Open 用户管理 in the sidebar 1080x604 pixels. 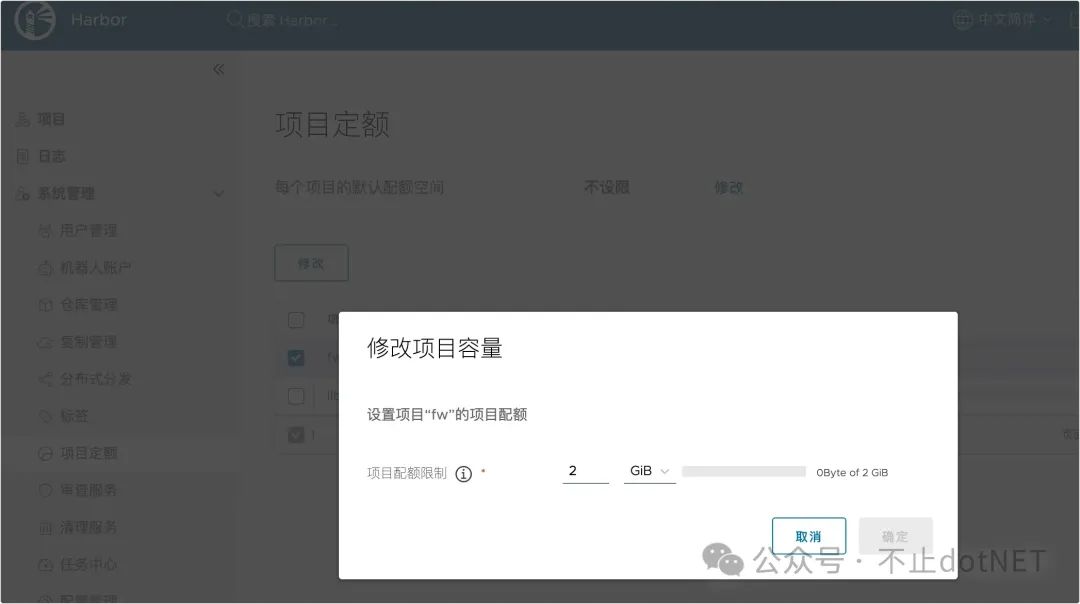[x=88, y=231]
